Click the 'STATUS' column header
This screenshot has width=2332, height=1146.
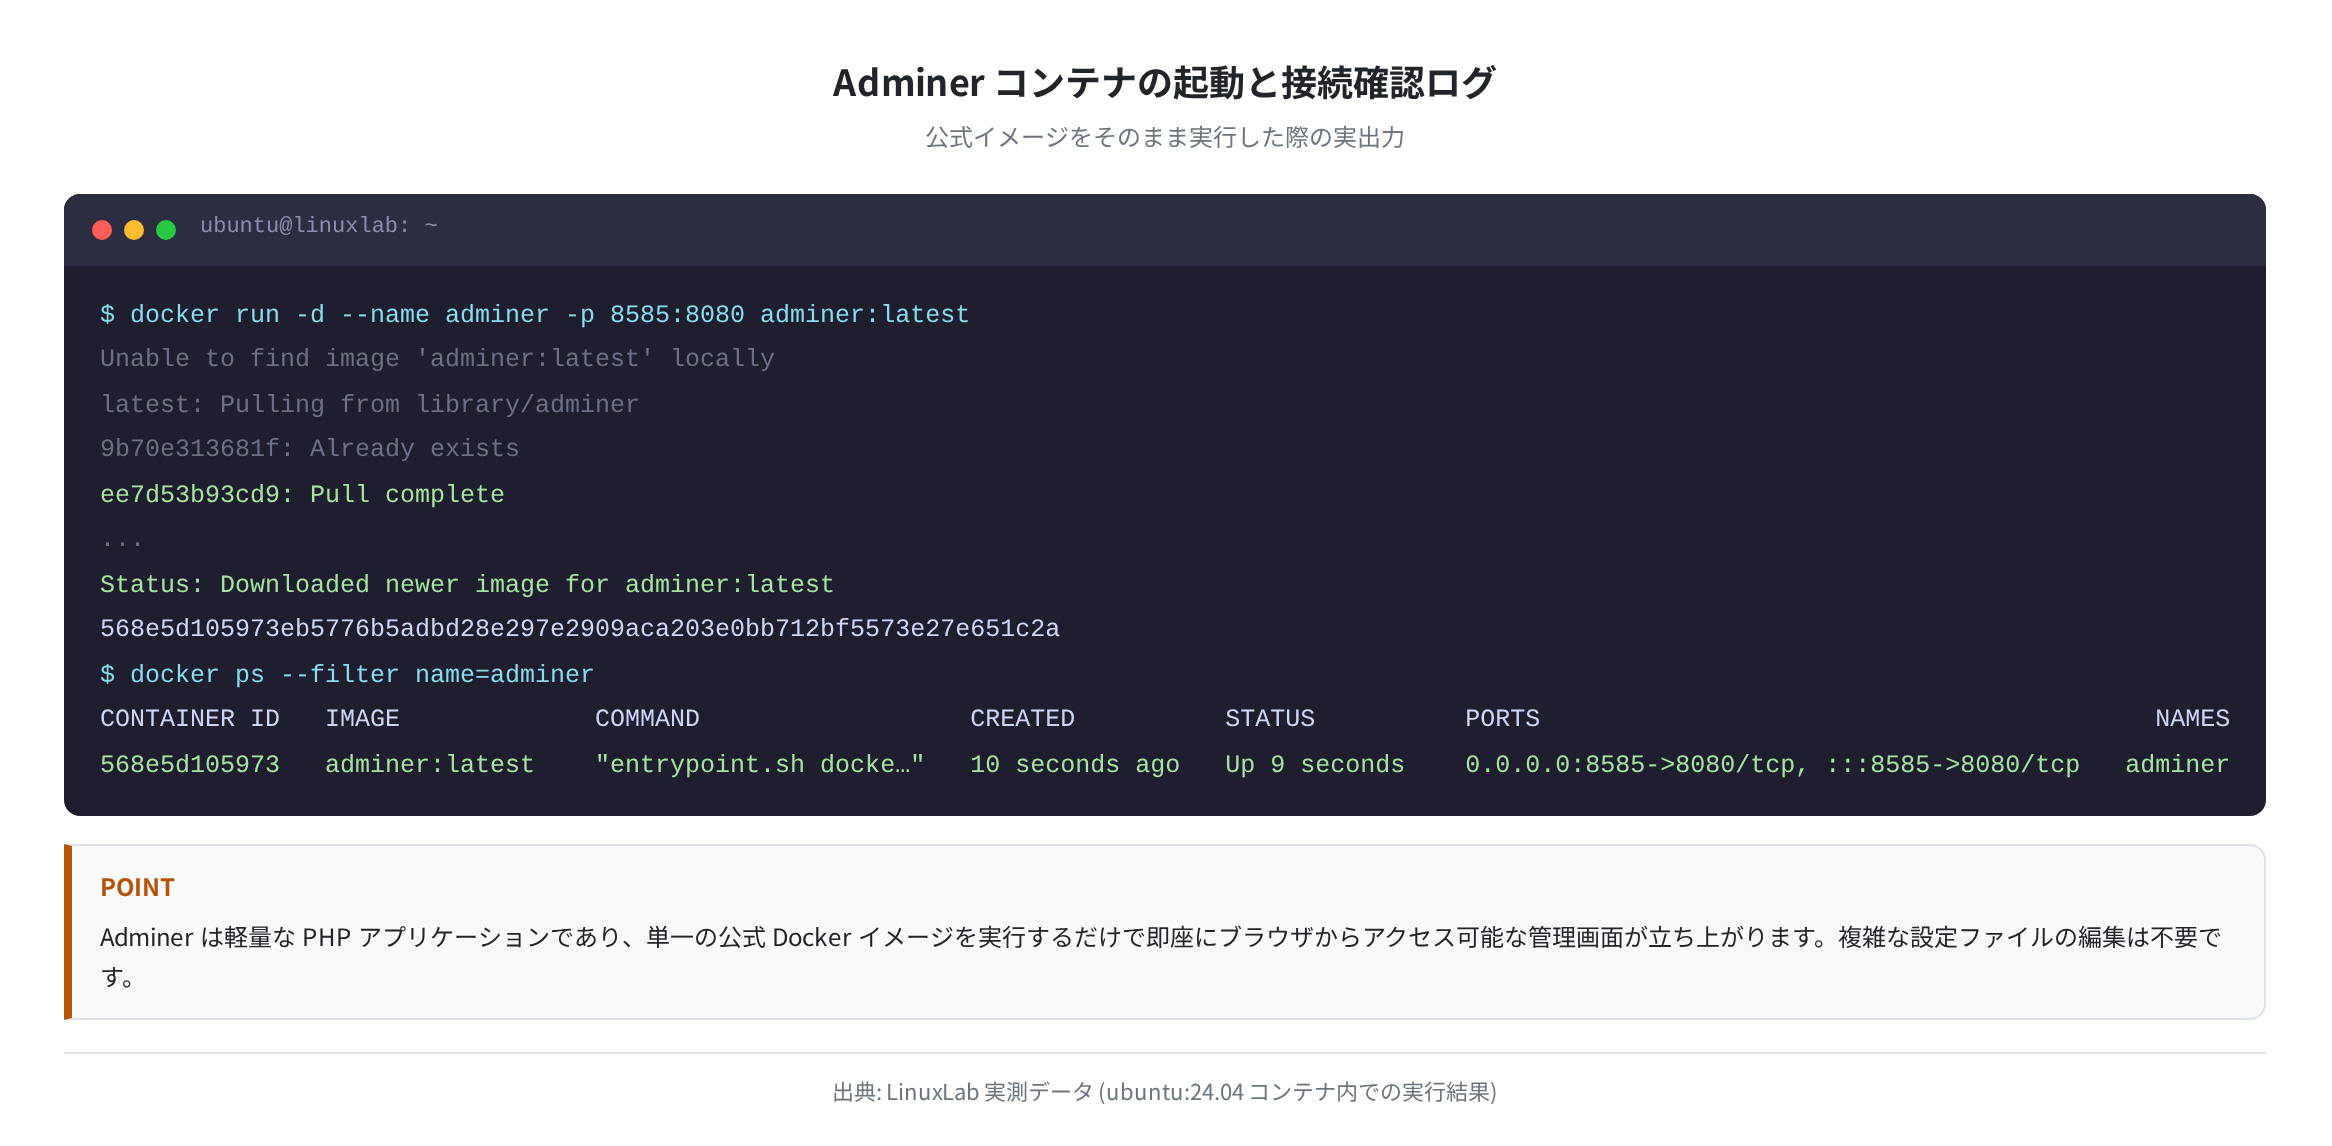(x=1270, y=719)
